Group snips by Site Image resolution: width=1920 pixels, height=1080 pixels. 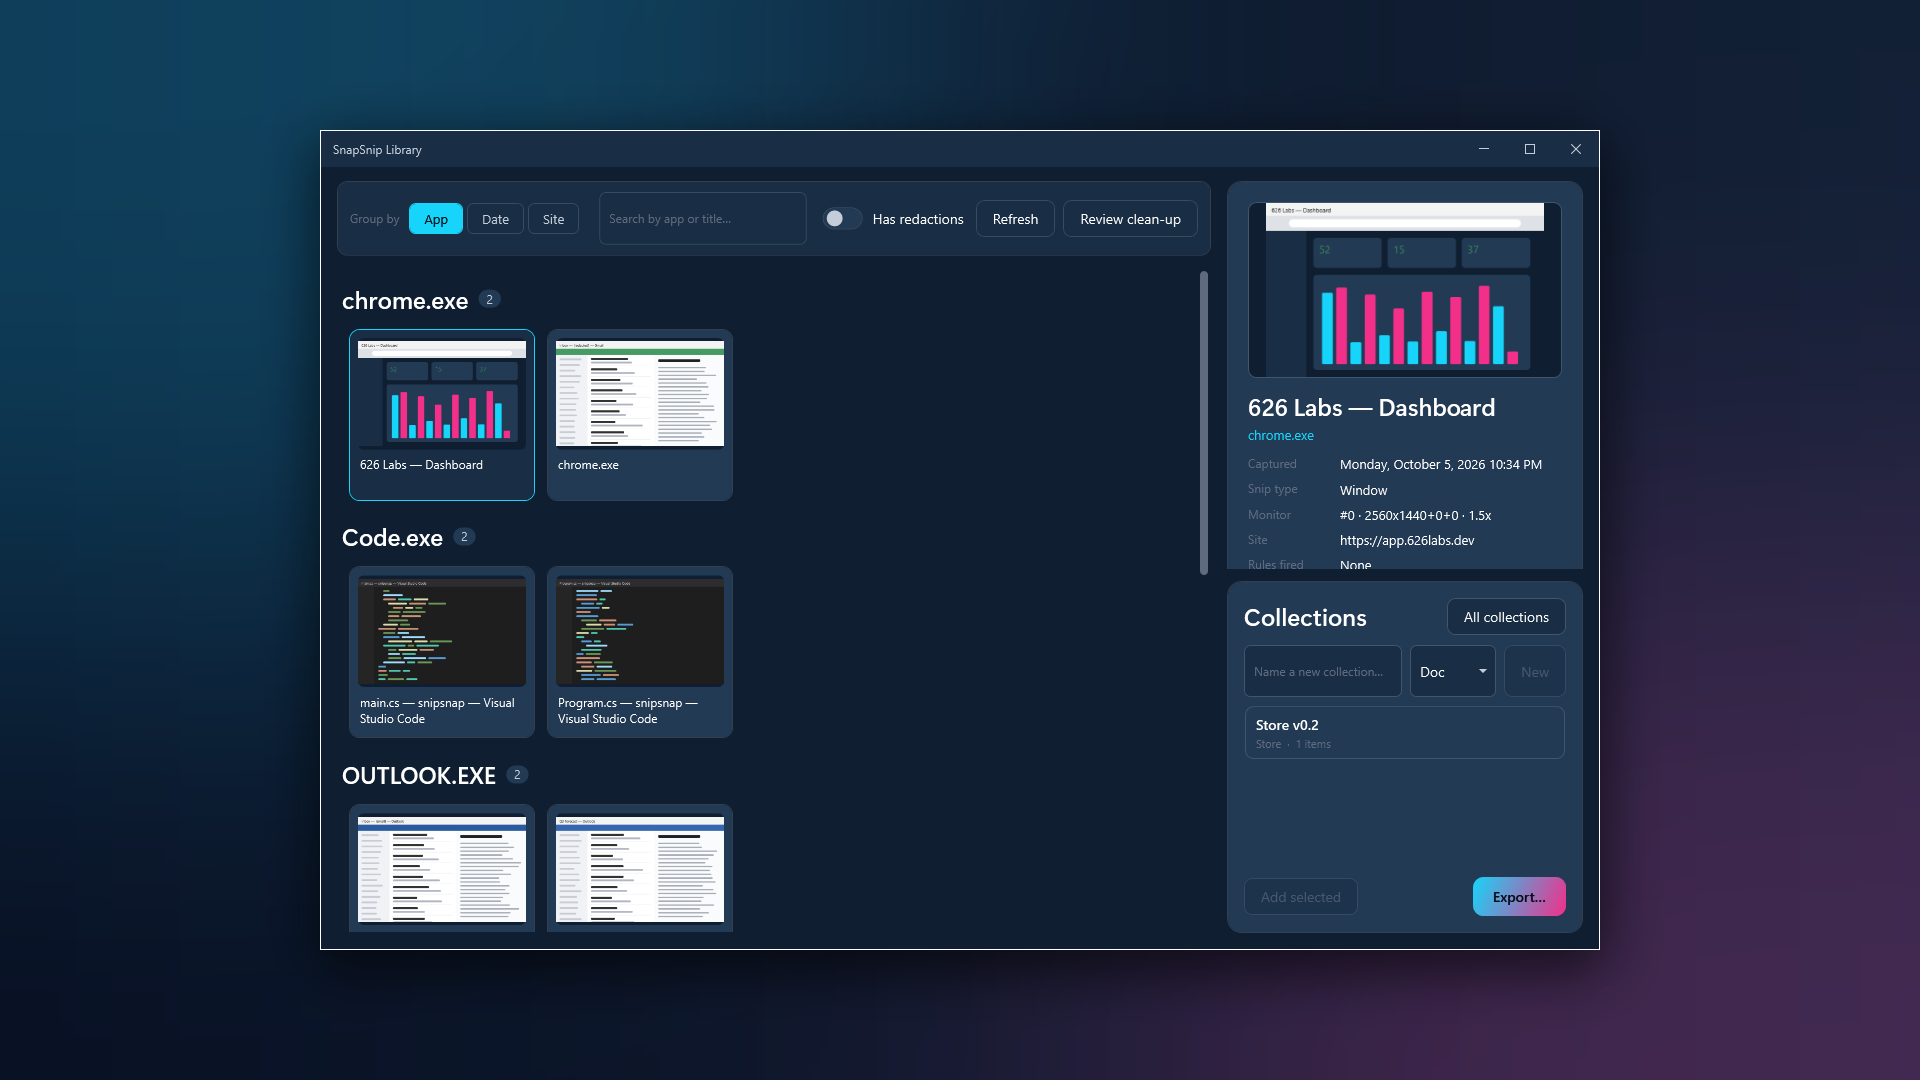(553, 219)
